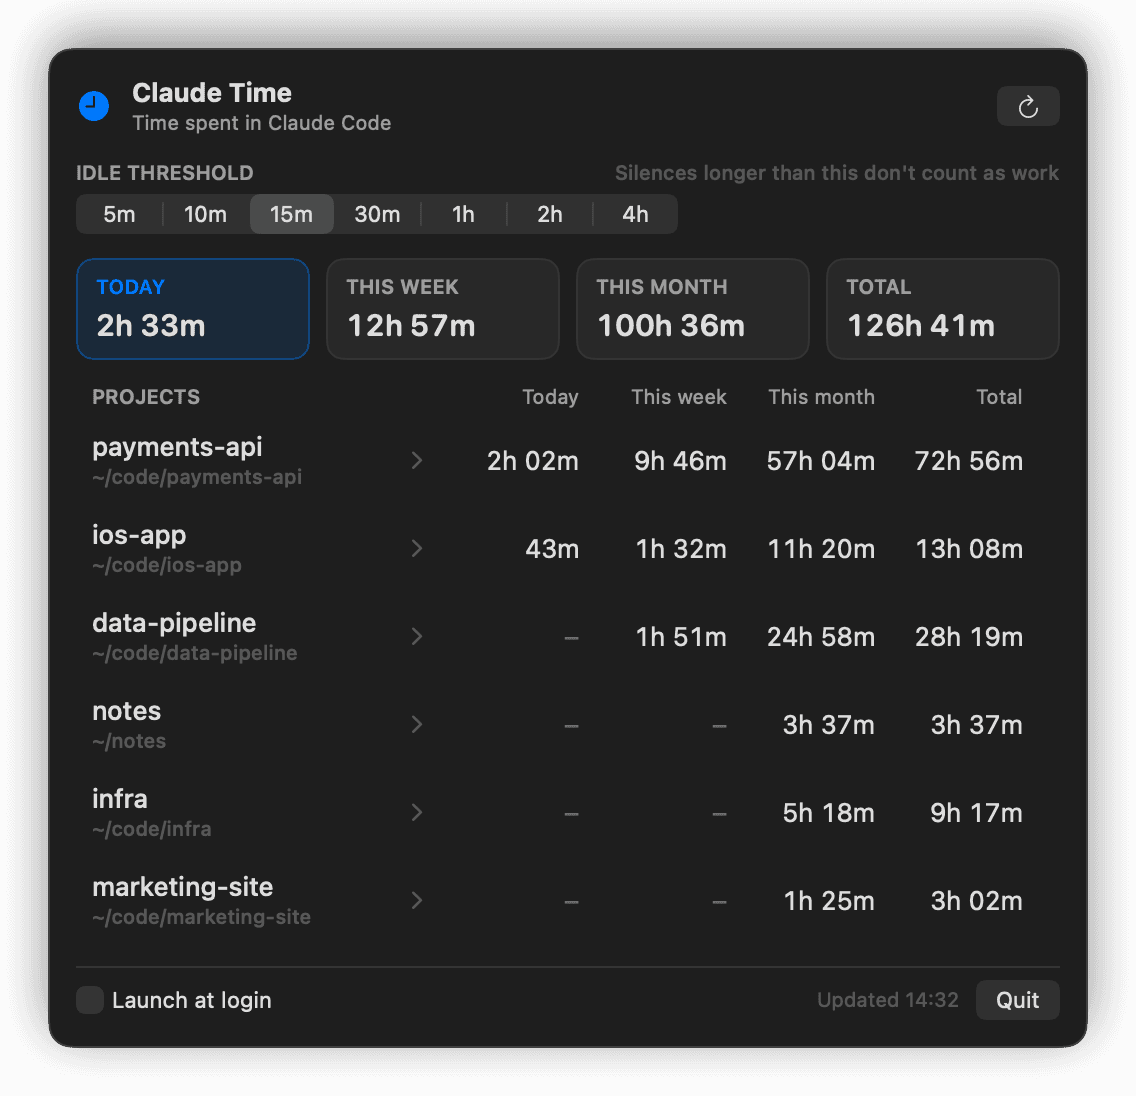This screenshot has width=1136, height=1096.
Task: Click payments-api week value 9h 46m
Action: coord(680,461)
